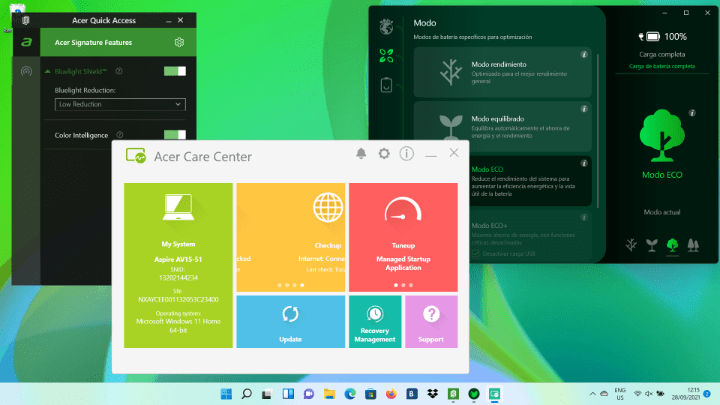Viewport: 720px width, 405px height.
Task: Click Carga de batería completa link
Action: [x=662, y=66]
